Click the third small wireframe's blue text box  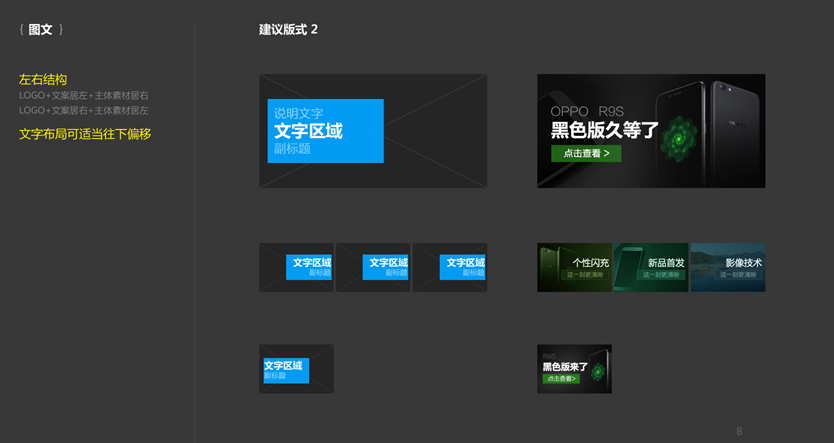[462, 267]
